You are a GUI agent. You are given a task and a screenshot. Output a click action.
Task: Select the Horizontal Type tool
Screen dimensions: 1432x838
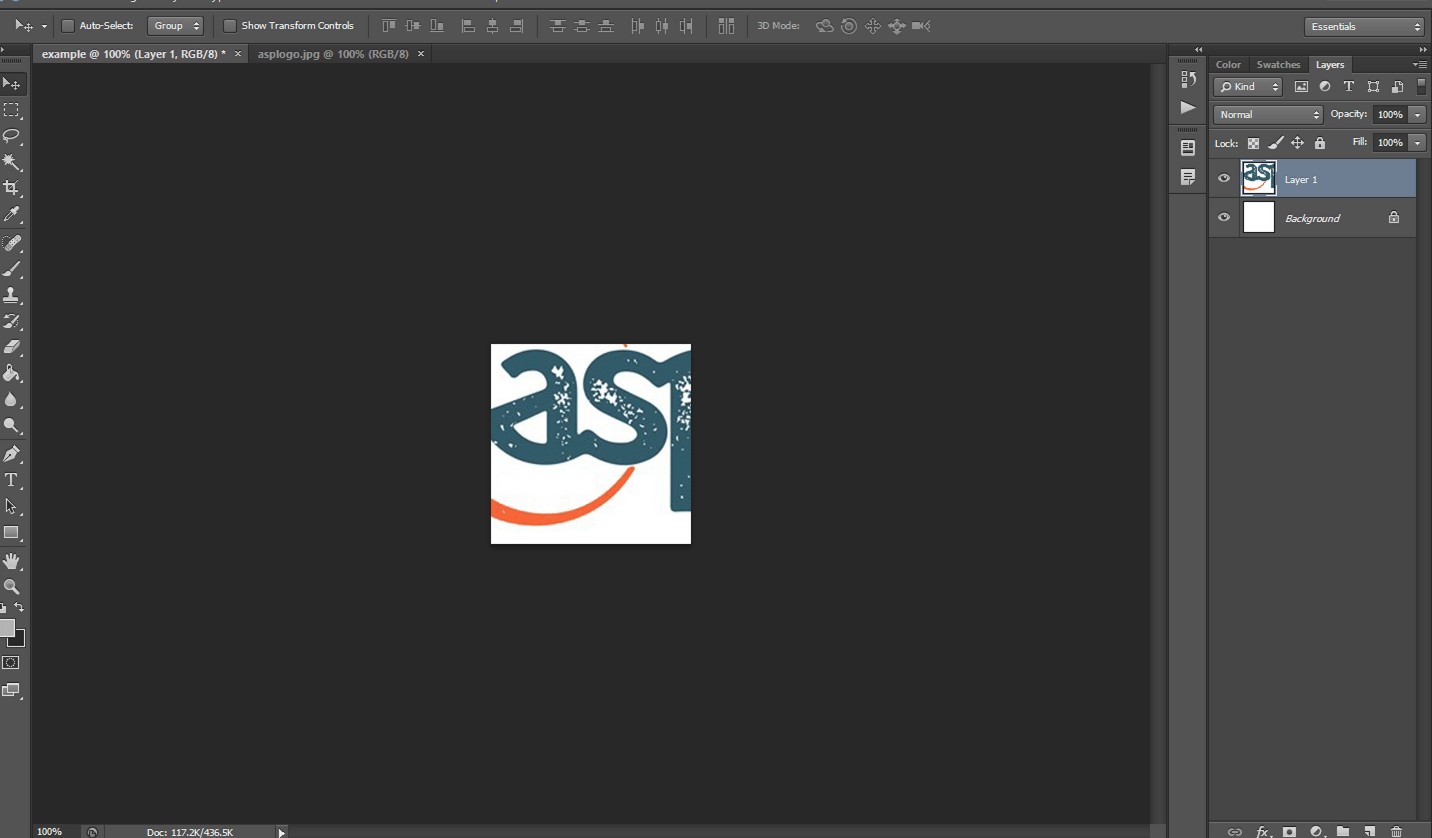tap(12, 480)
